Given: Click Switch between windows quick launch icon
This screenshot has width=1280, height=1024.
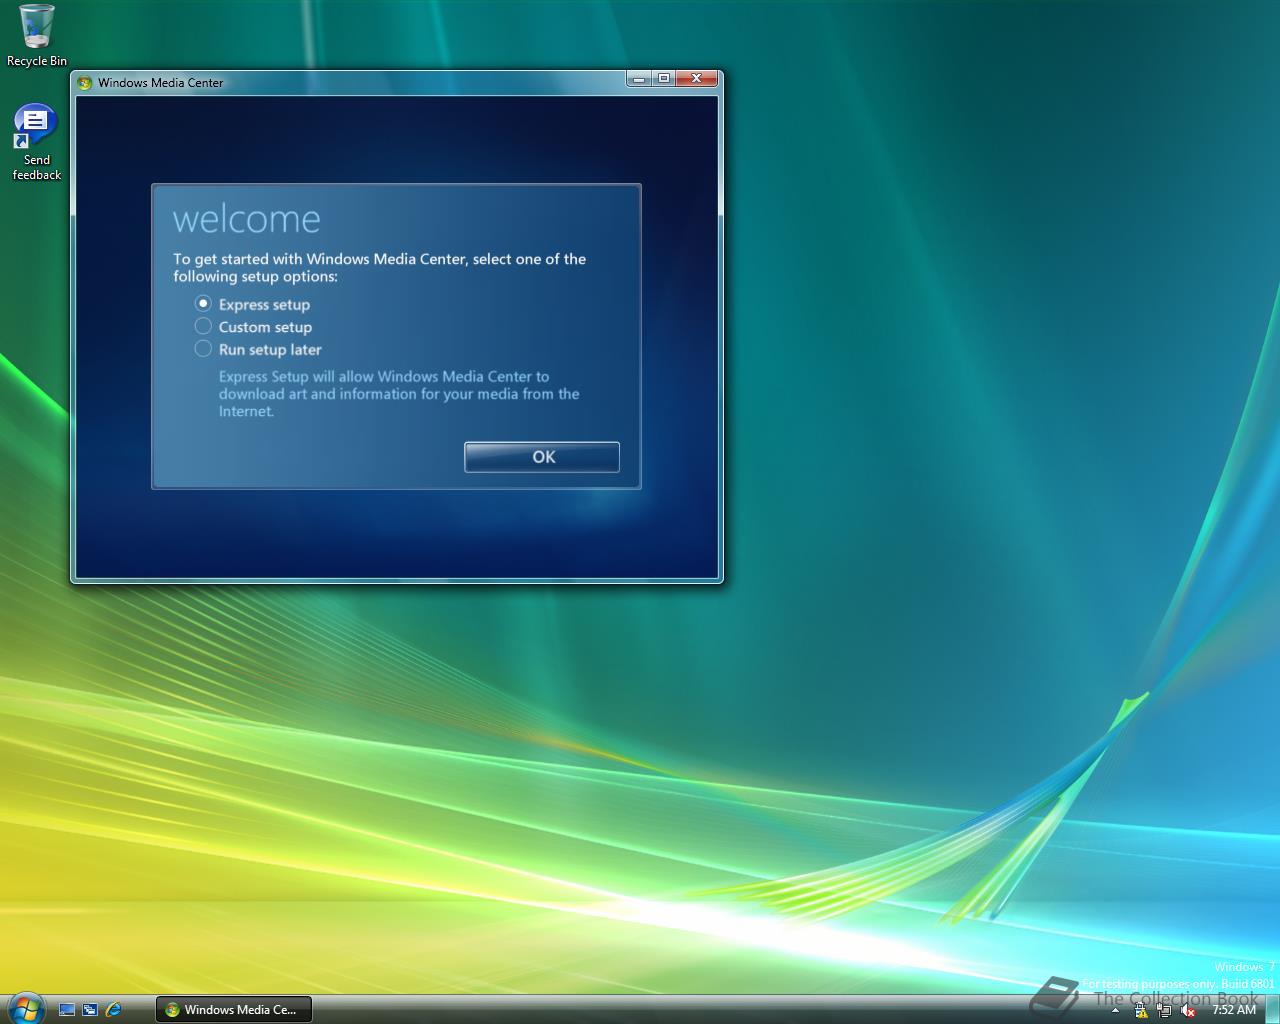Looking at the screenshot, I should click(x=90, y=1010).
